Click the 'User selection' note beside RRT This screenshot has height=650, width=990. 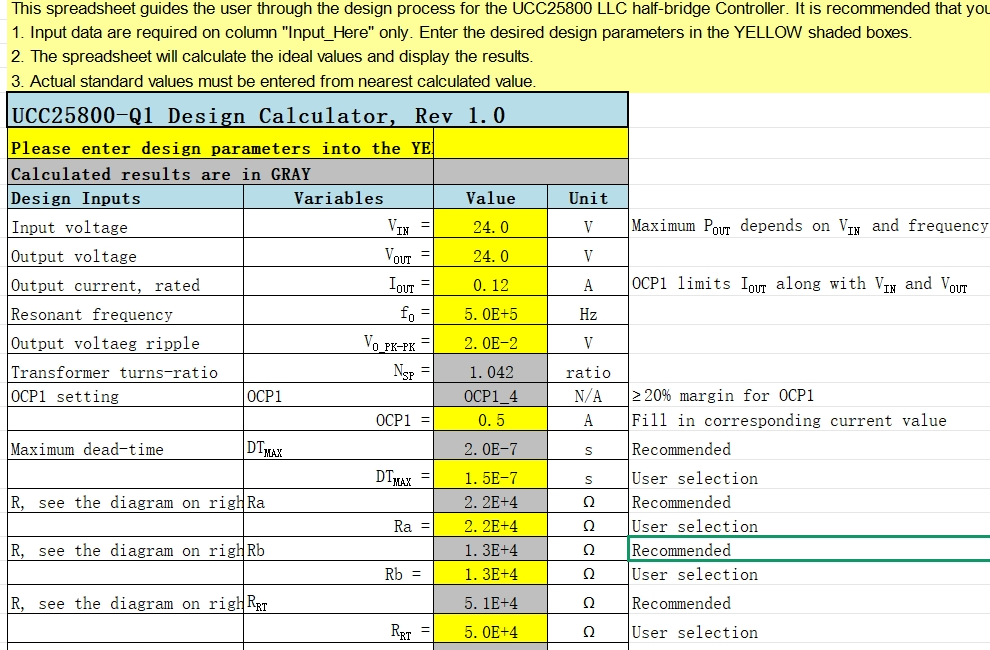695,632
